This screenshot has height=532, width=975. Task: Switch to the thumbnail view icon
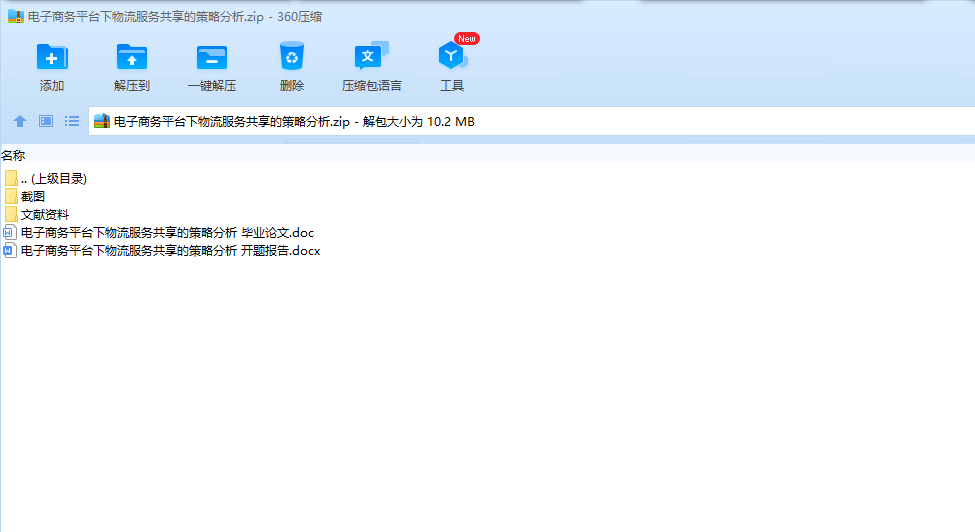pyautogui.click(x=46, y=121)
